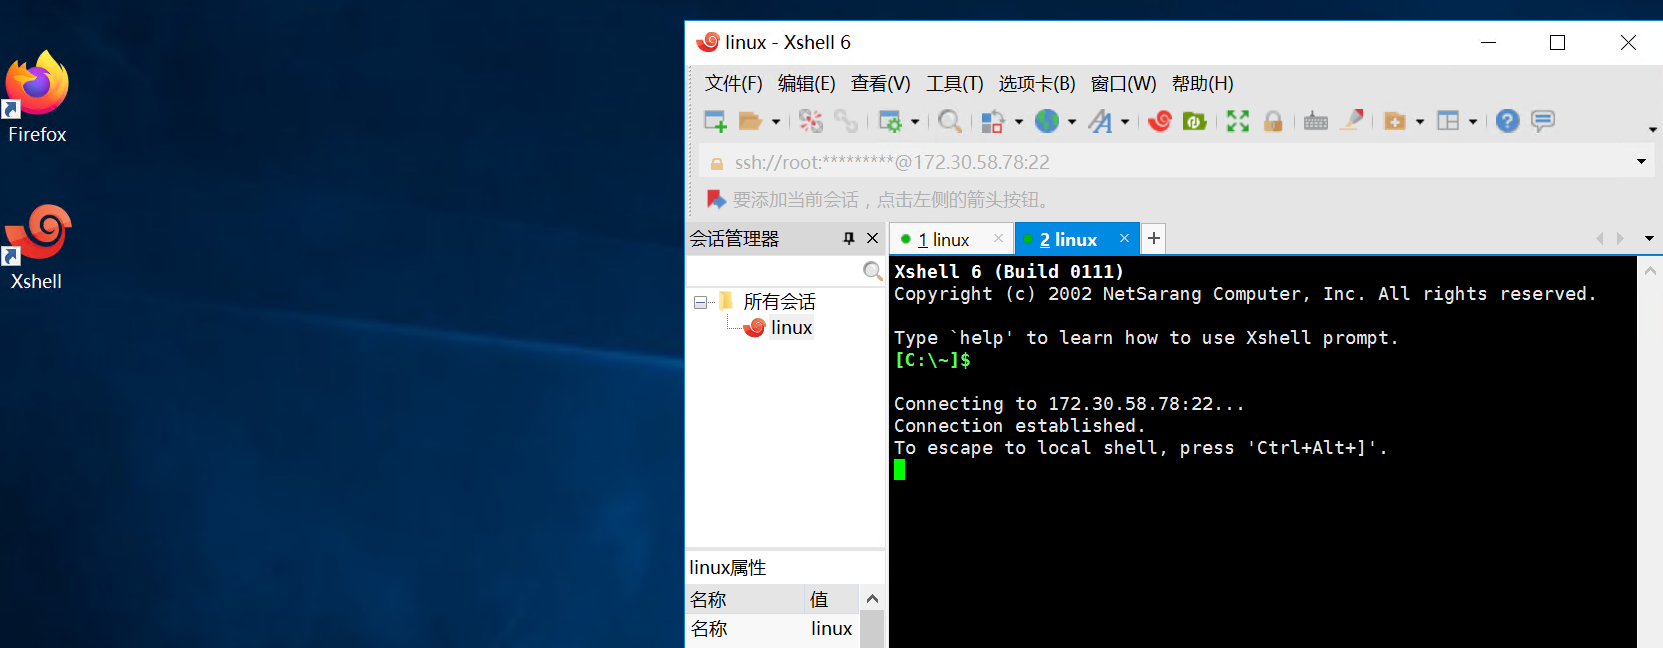Click the padlock Lock Screen icon
This screenshot has width=1663, height=648.
(1273, 121)
